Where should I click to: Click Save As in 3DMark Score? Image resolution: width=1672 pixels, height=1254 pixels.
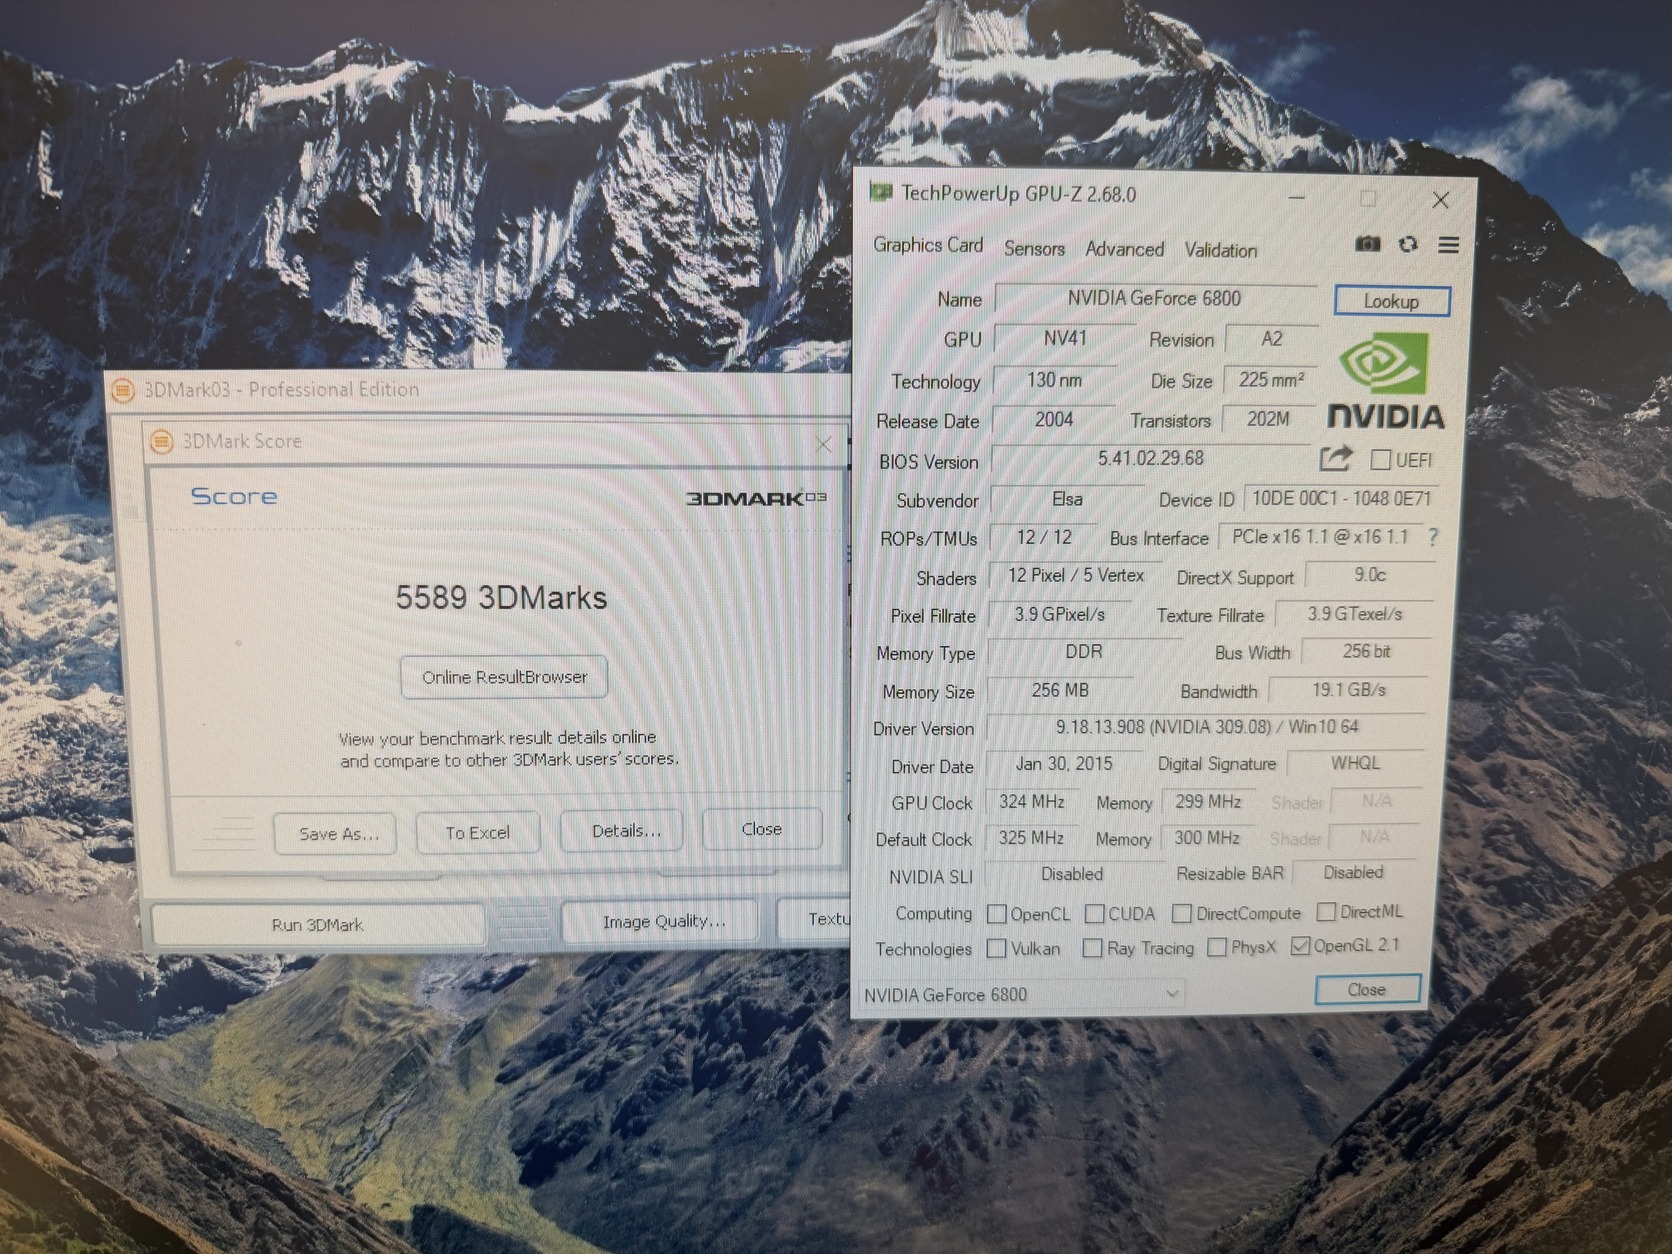336,833
